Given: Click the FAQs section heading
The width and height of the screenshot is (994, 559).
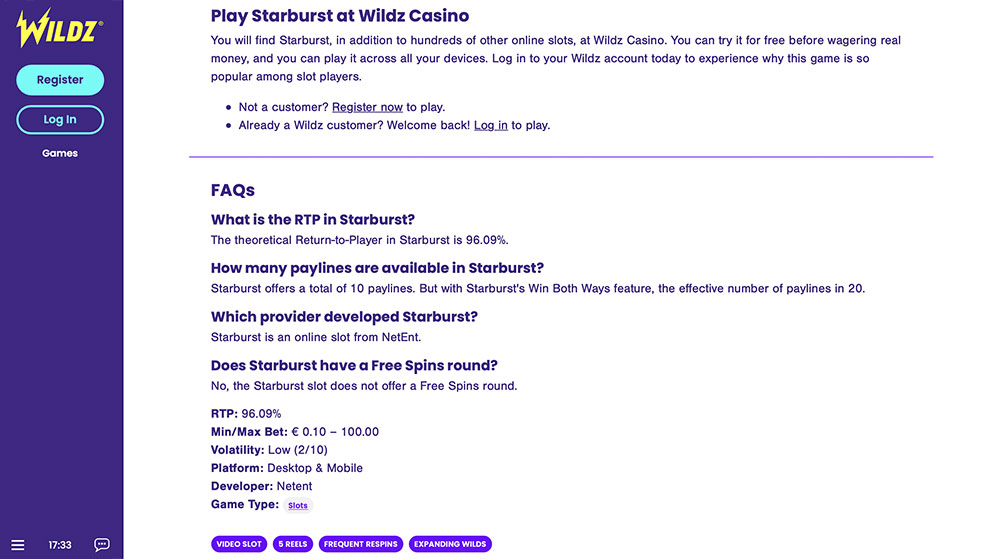Looking at the screenshot, I should tap(233, 190).
